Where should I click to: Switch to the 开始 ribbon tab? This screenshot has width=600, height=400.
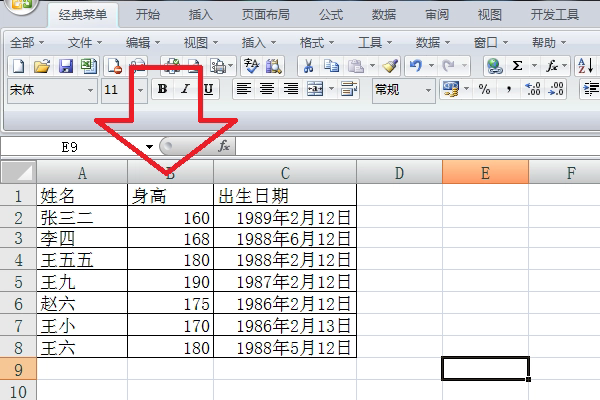(148, 15)
